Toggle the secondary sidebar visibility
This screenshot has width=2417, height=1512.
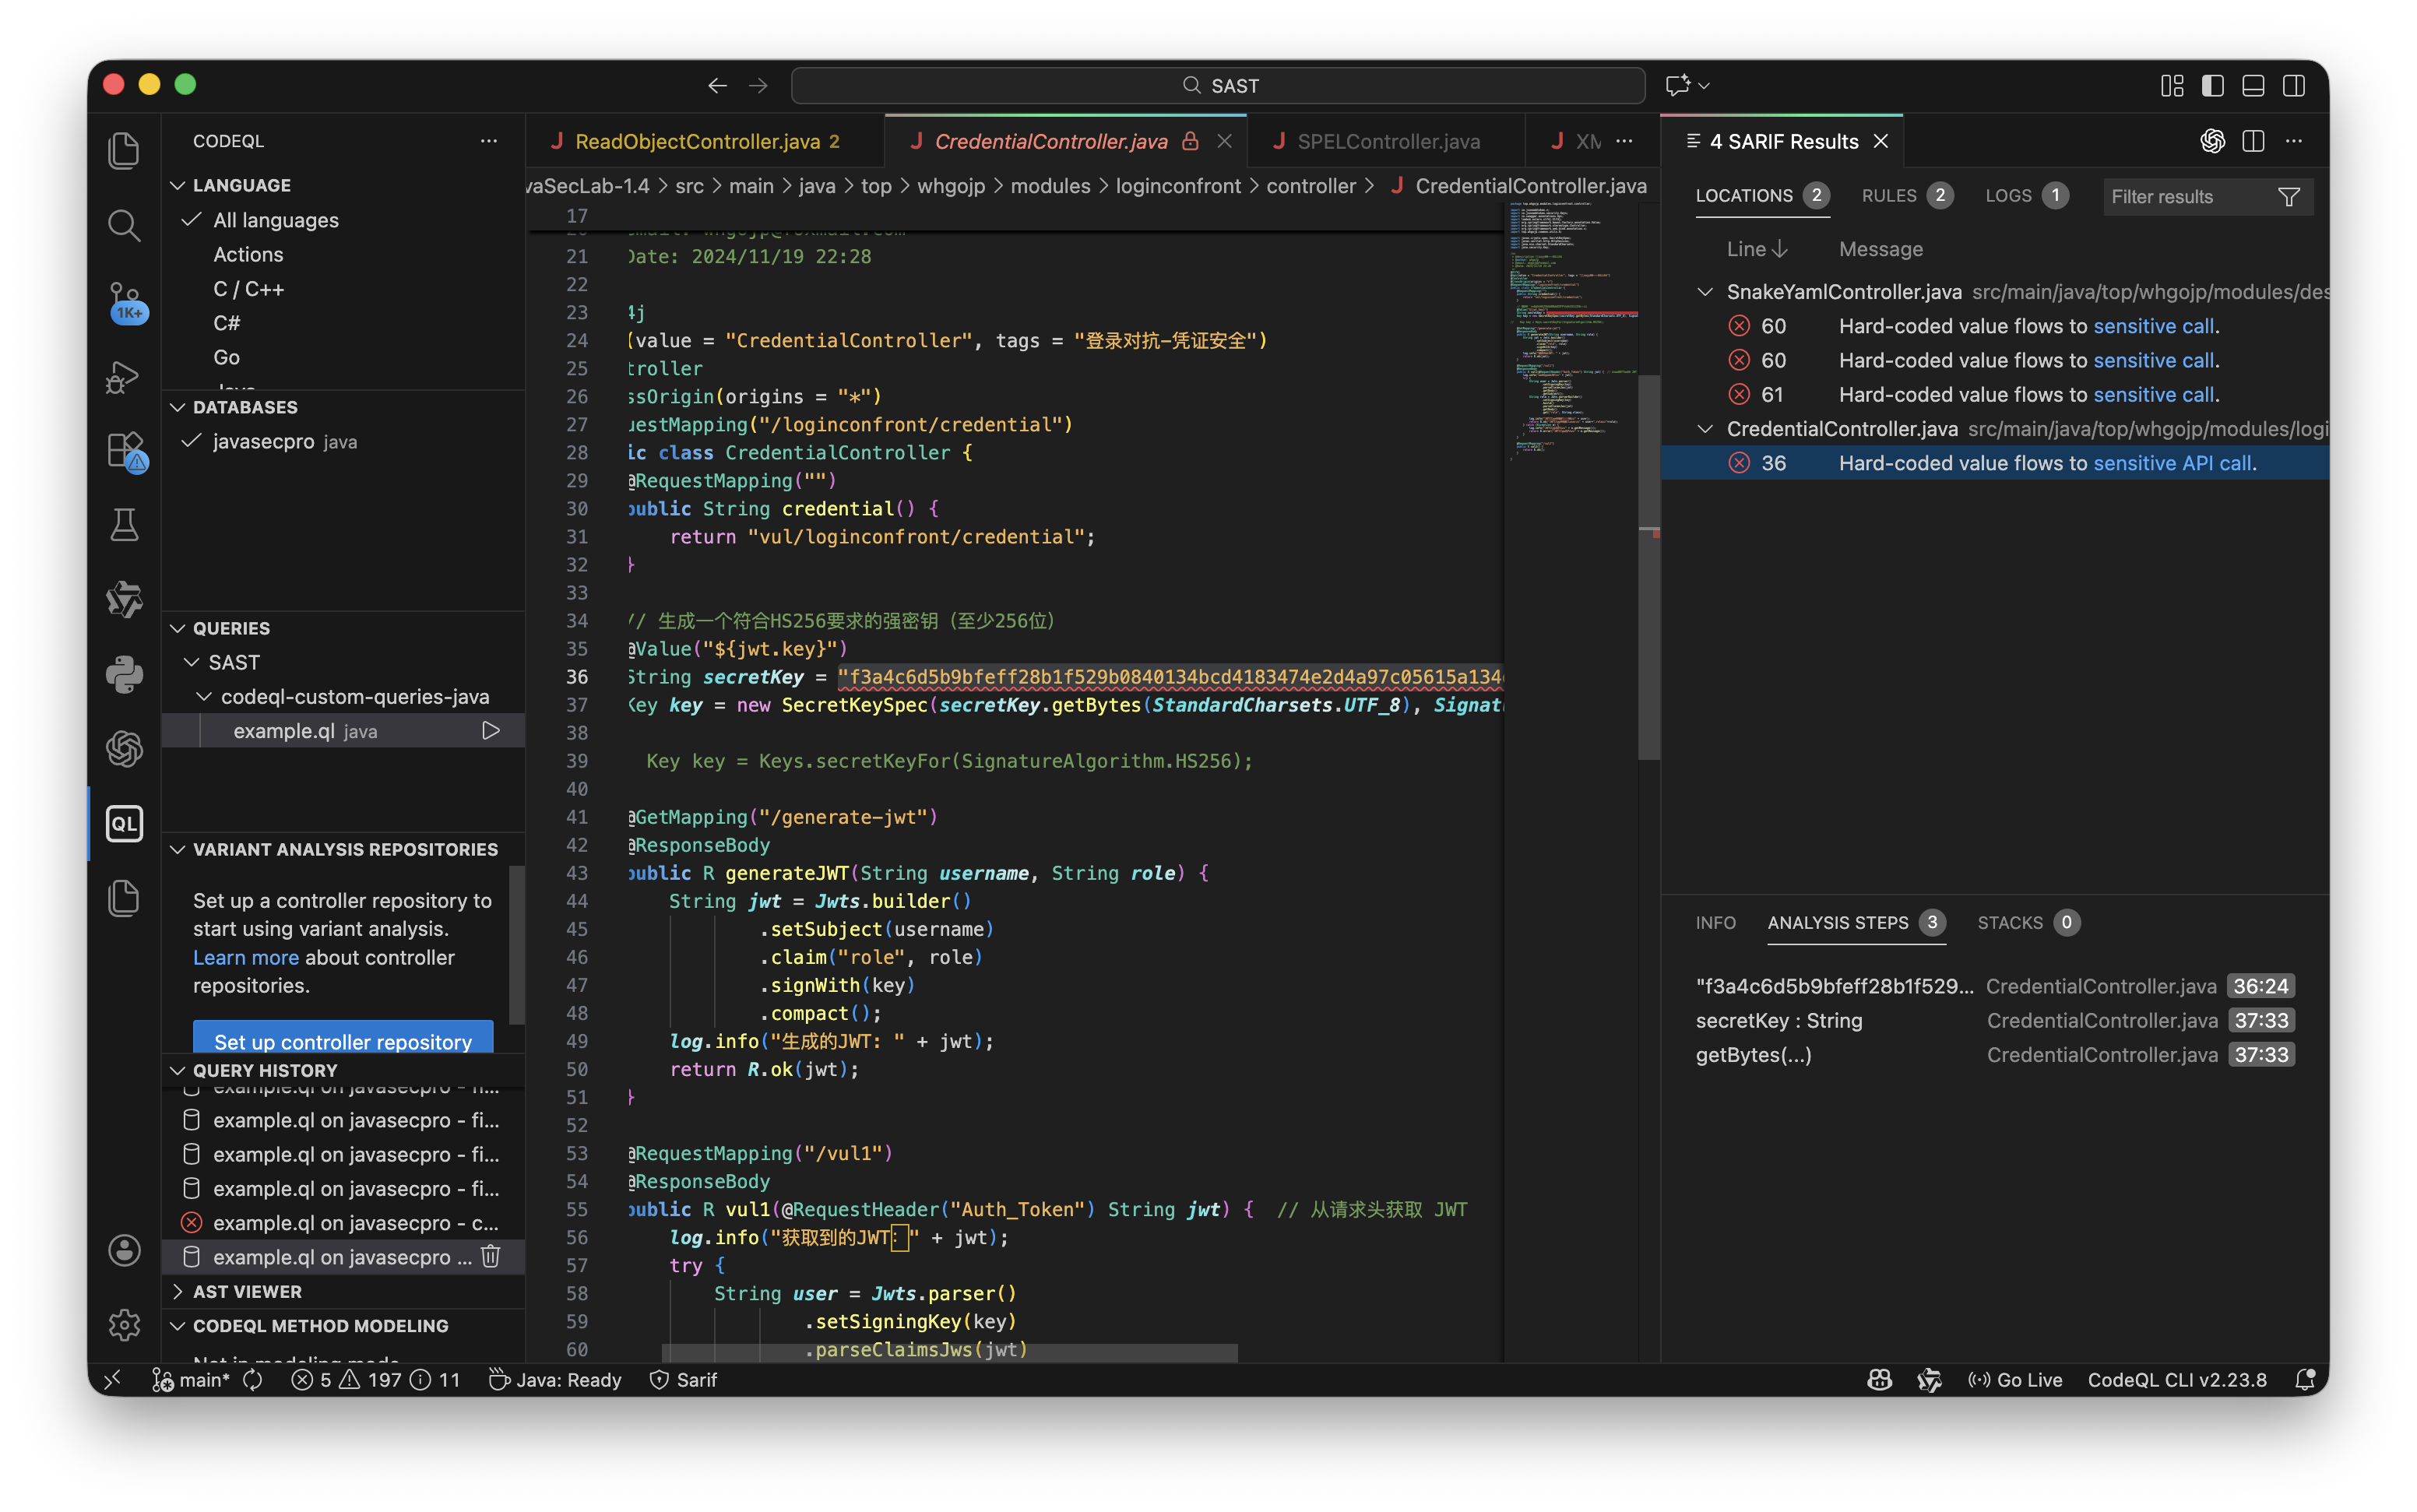coord(2294,86)
